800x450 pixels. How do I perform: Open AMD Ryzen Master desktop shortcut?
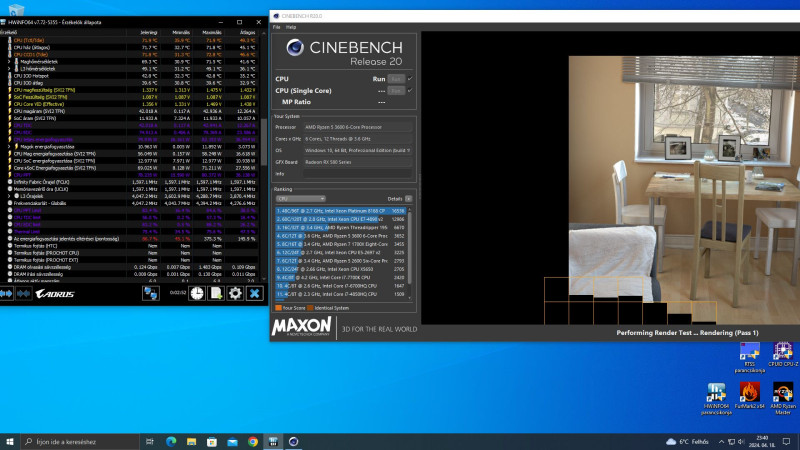(x=783, y=399)
